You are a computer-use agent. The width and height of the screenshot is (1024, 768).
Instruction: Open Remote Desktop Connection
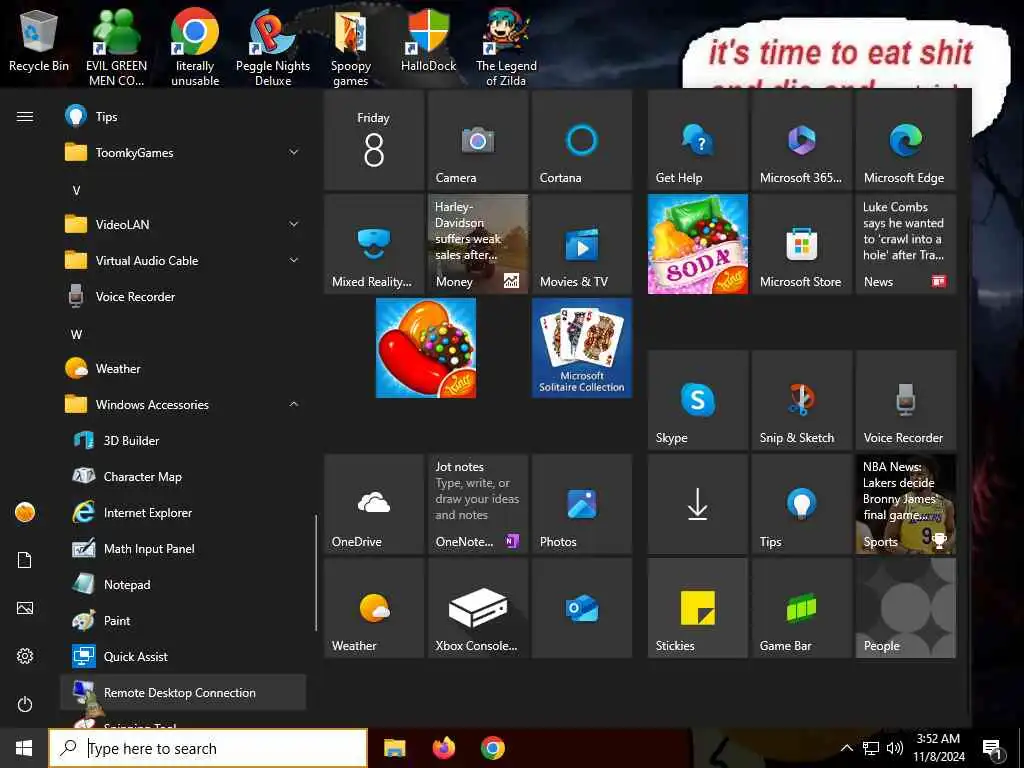tap(183, 692)
